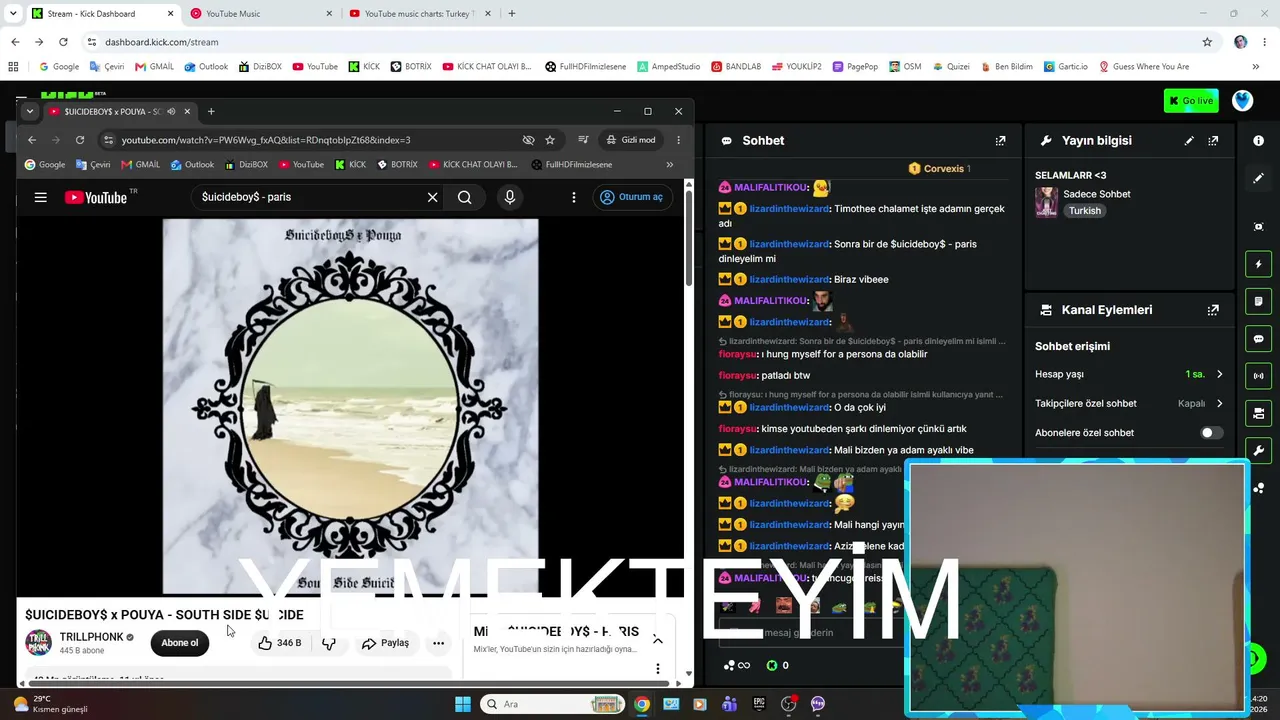Pop out the Kanal Eylemleri panel
1280x720 pixels.
(x=1213, y=310)
